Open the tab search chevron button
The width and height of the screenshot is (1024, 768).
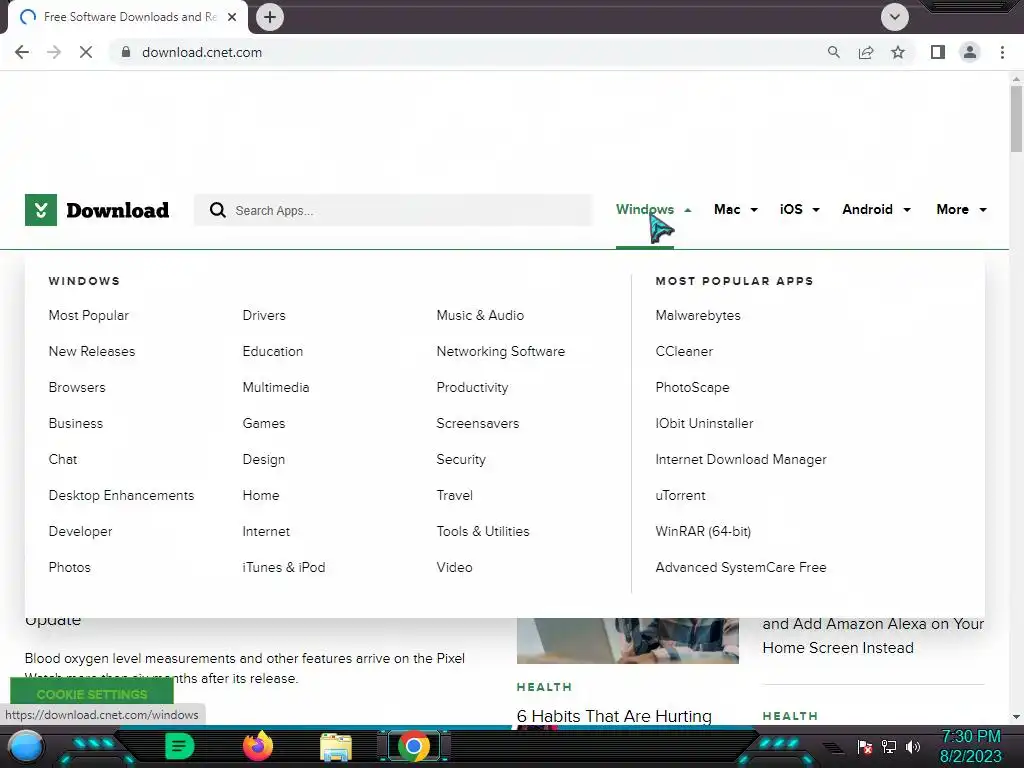click(895, 17)
